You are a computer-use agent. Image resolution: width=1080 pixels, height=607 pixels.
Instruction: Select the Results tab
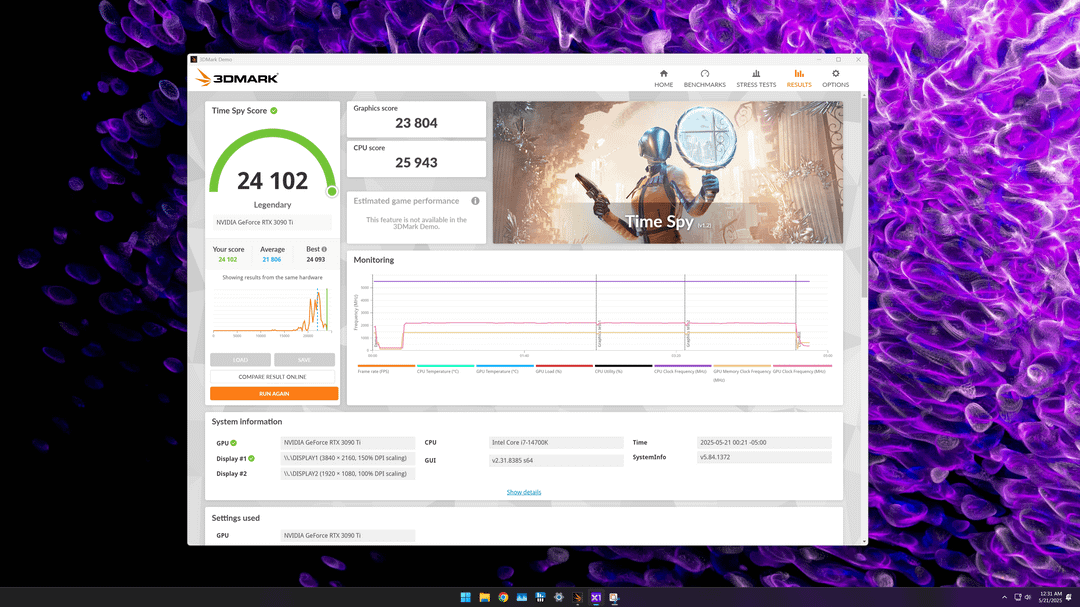[x=799, y=79]
